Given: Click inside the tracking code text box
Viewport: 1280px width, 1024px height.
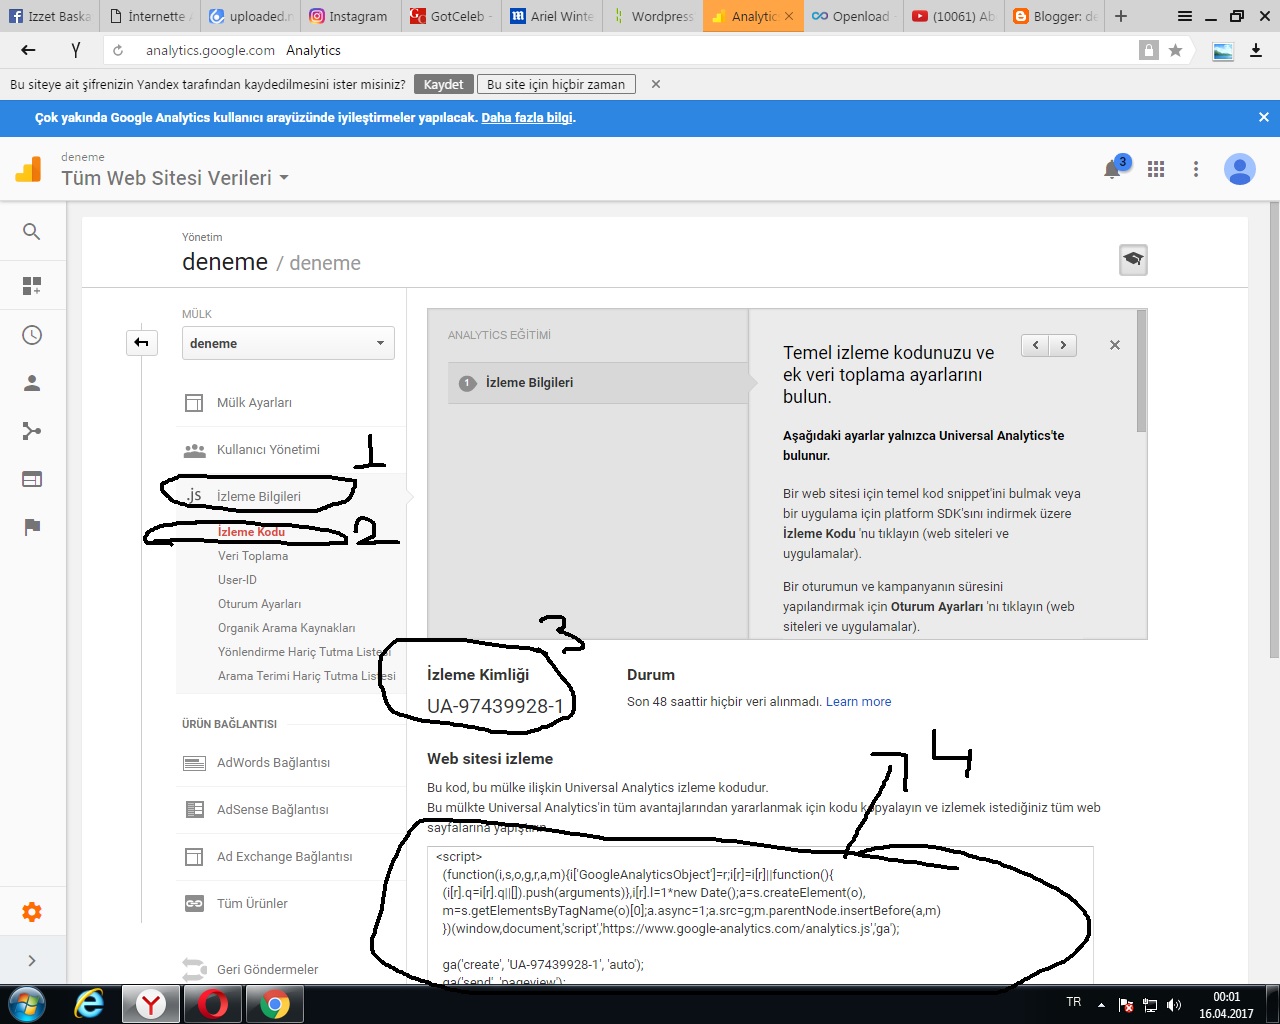Looking at the screenshot, I should click(x=760, y=915).
